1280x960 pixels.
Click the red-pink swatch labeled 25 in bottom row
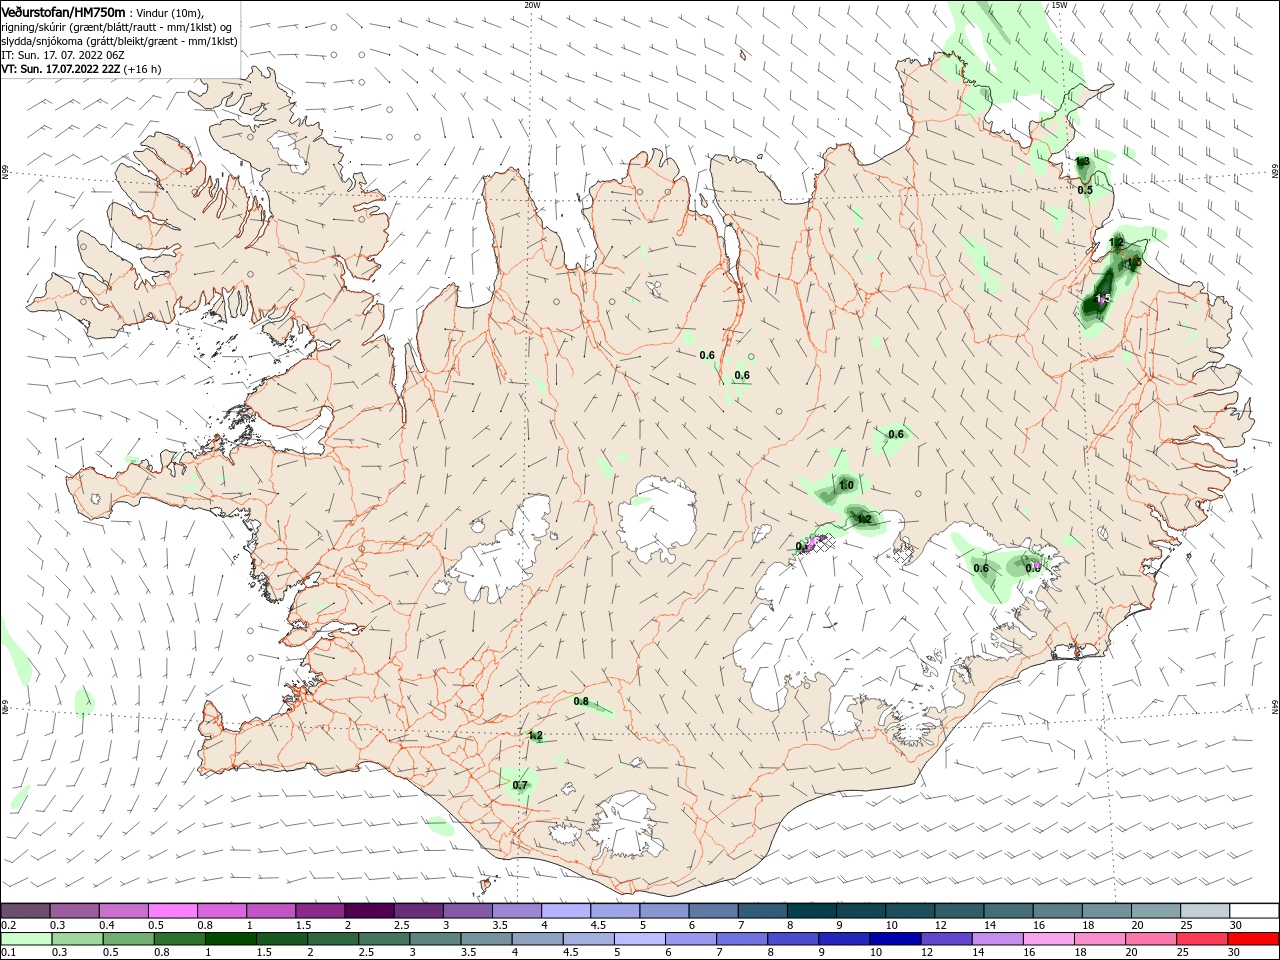(x=1202, y=939)
